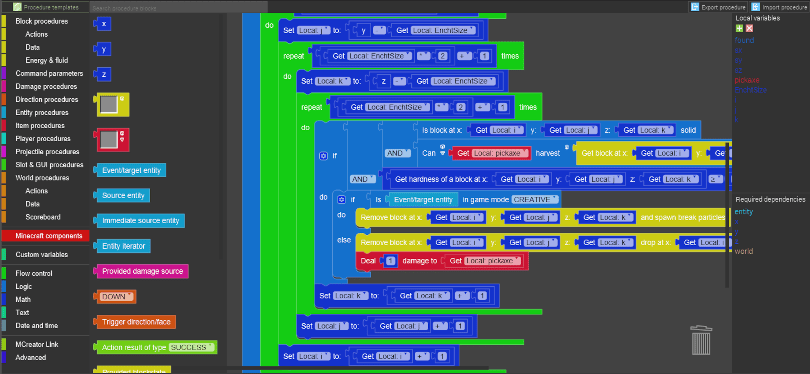
Task: Click the yellow block selector block
Action: tap(111, 105)
